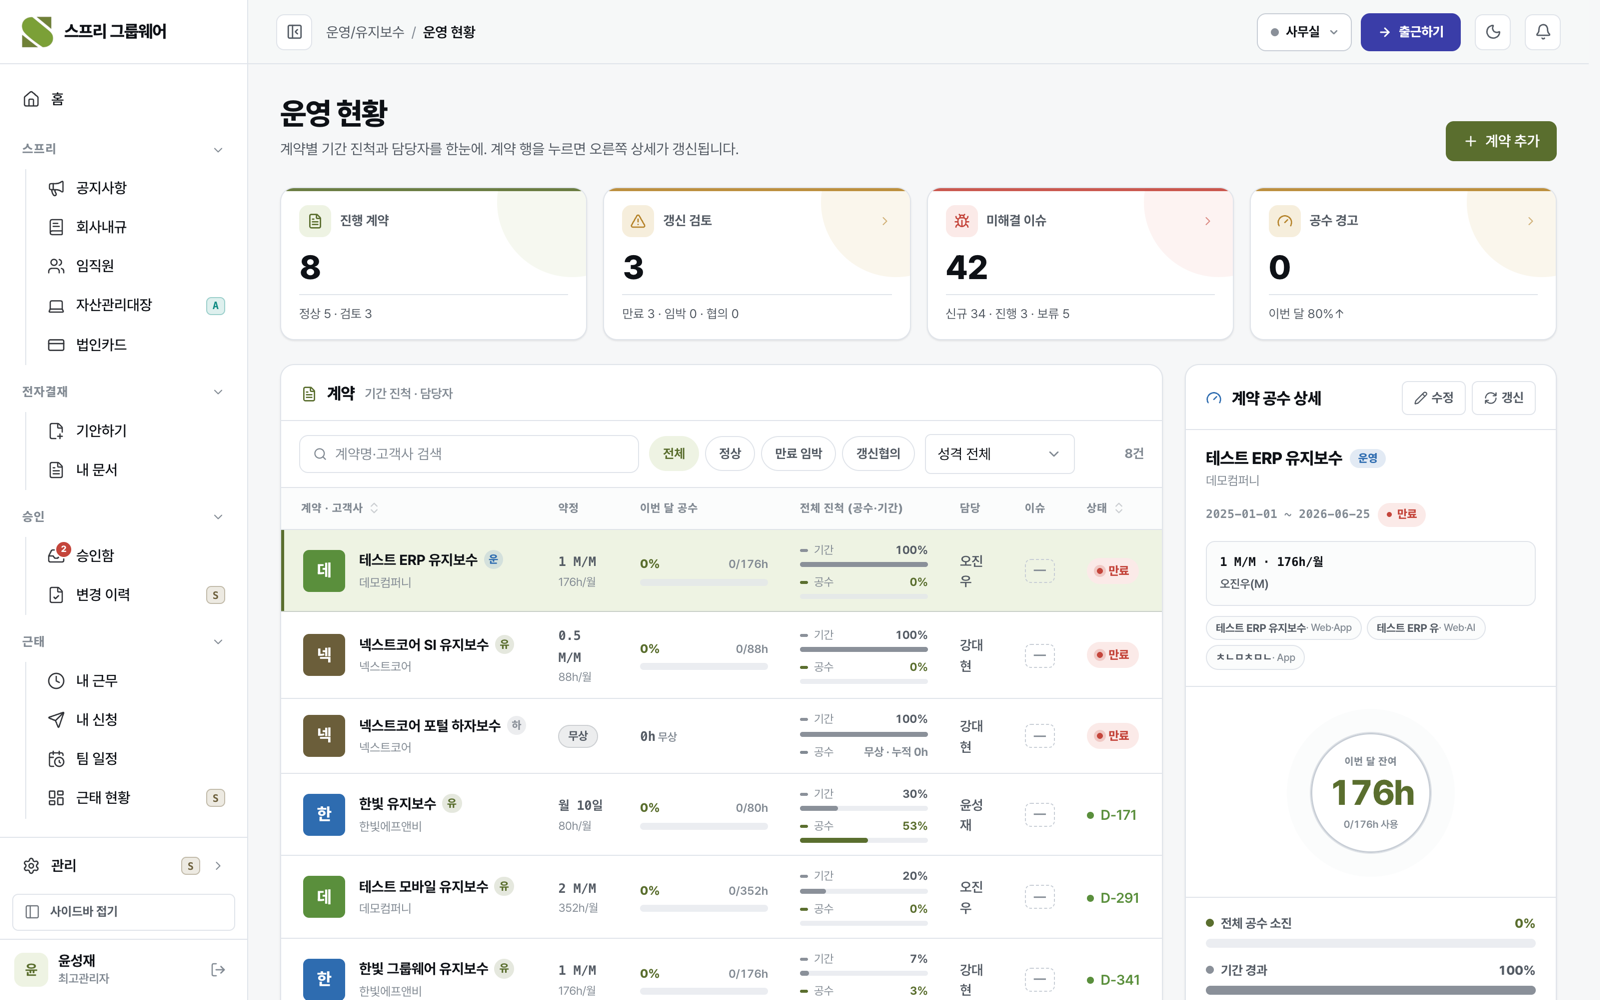Open the 사무실 location dropdown
Image resolution: width=1600 pixels, height=1000 pixels.
(1304, 32)
